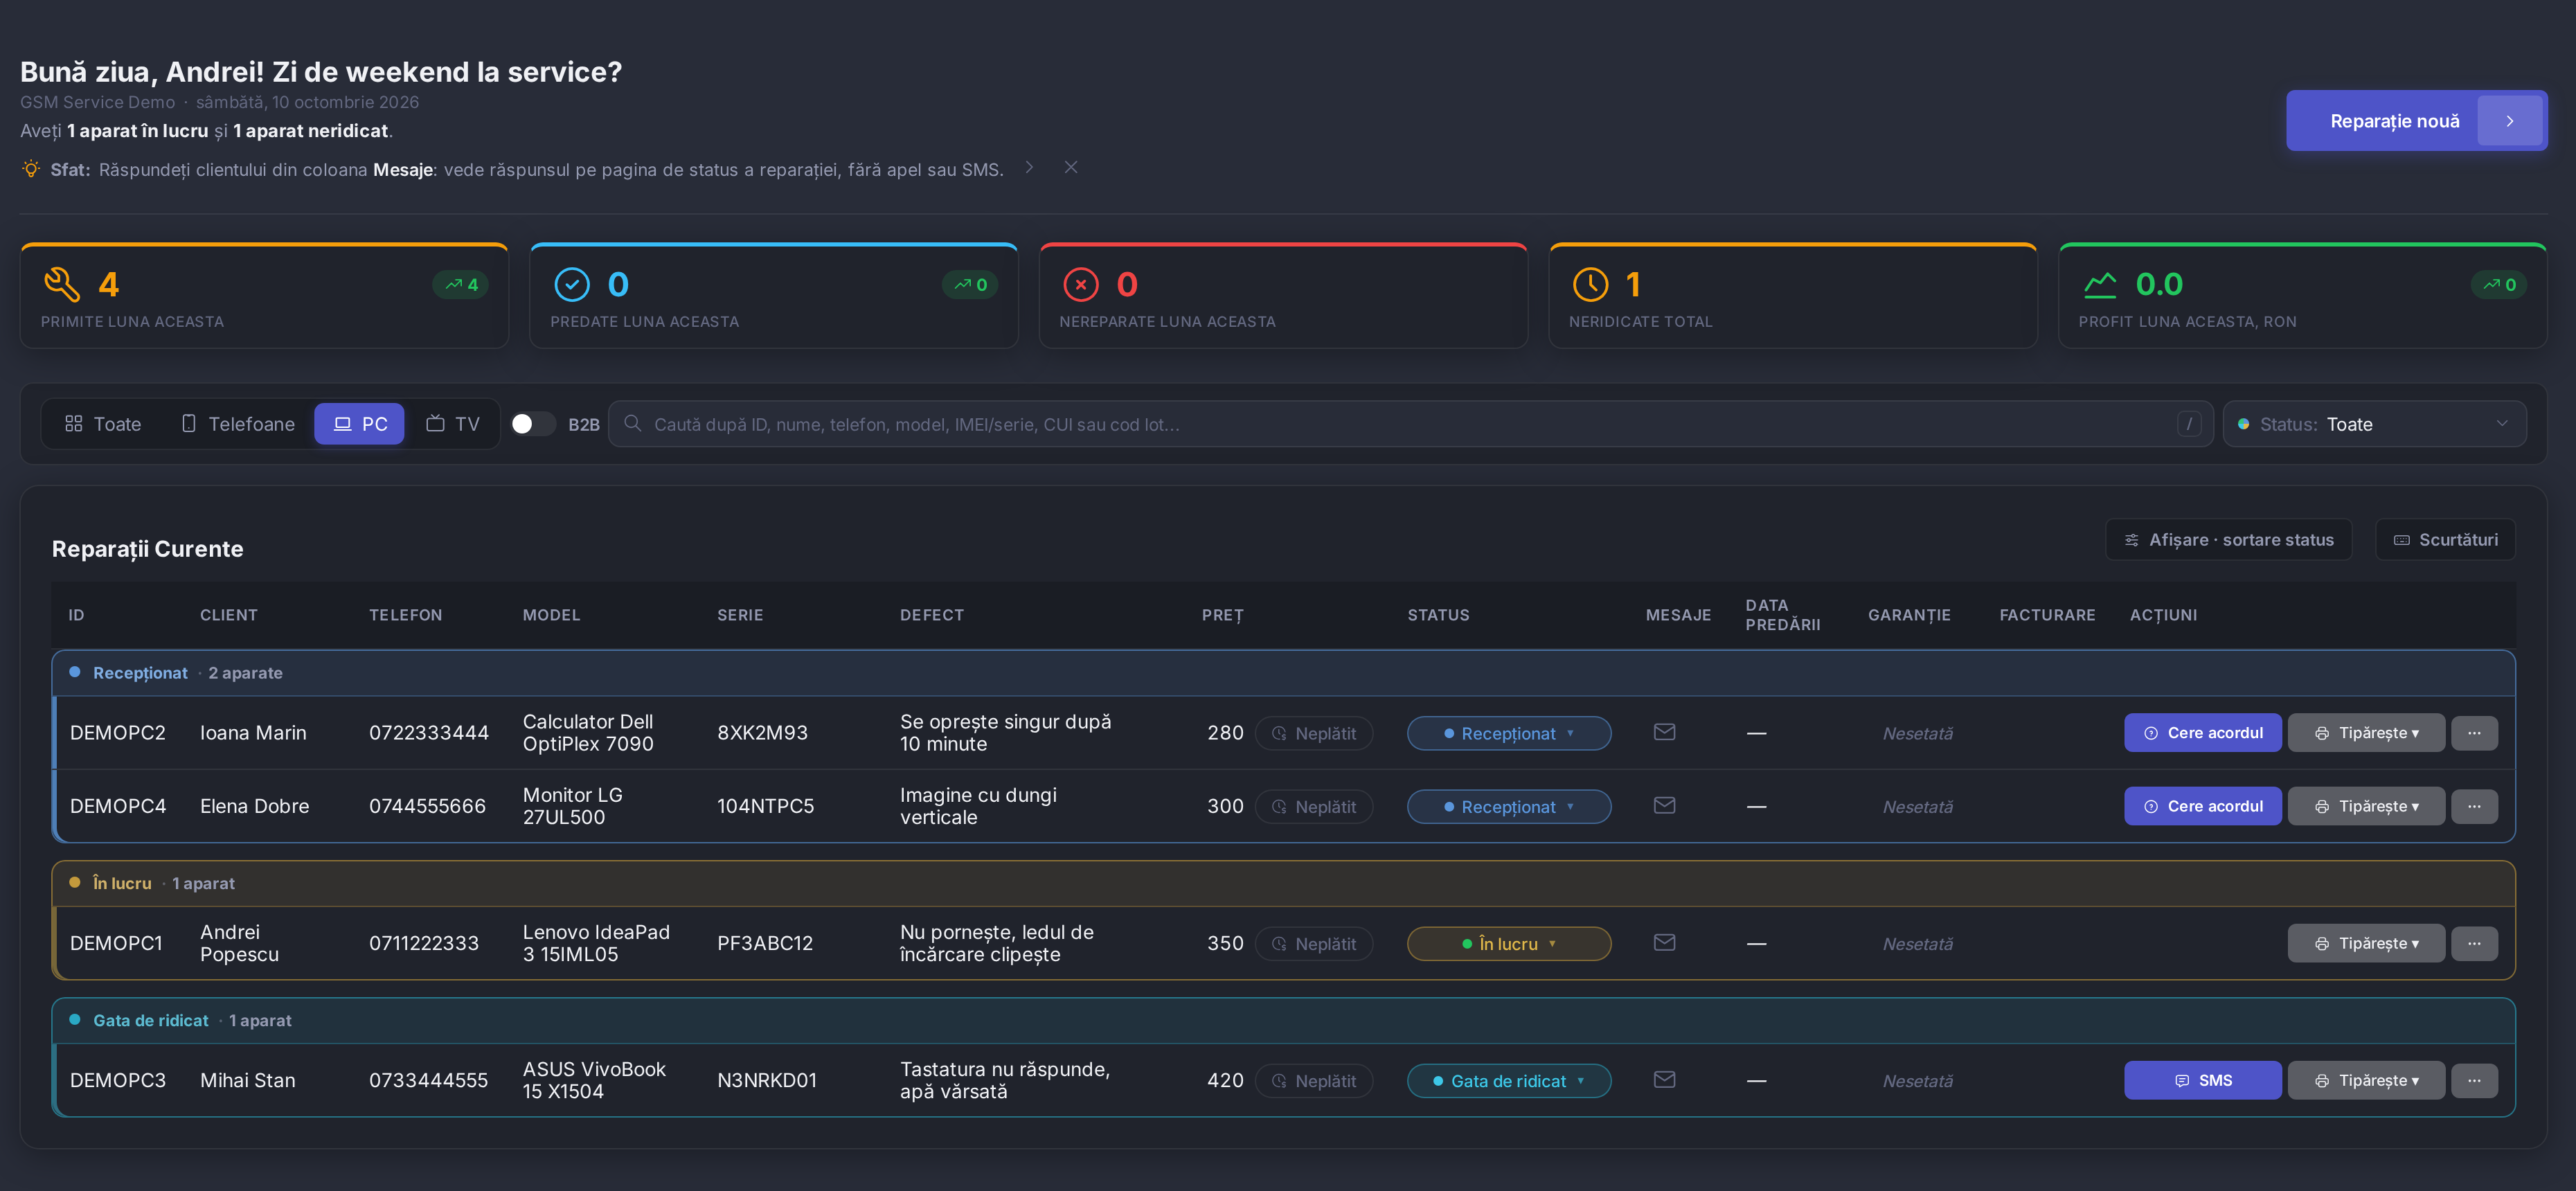Click the clock icon on Neridicate card

point(1590,284)
